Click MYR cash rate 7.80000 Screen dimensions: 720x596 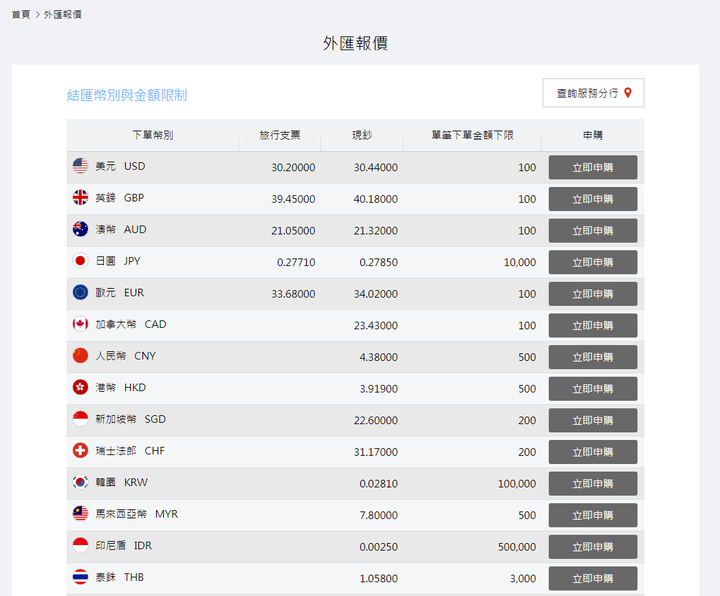(379, 516)
